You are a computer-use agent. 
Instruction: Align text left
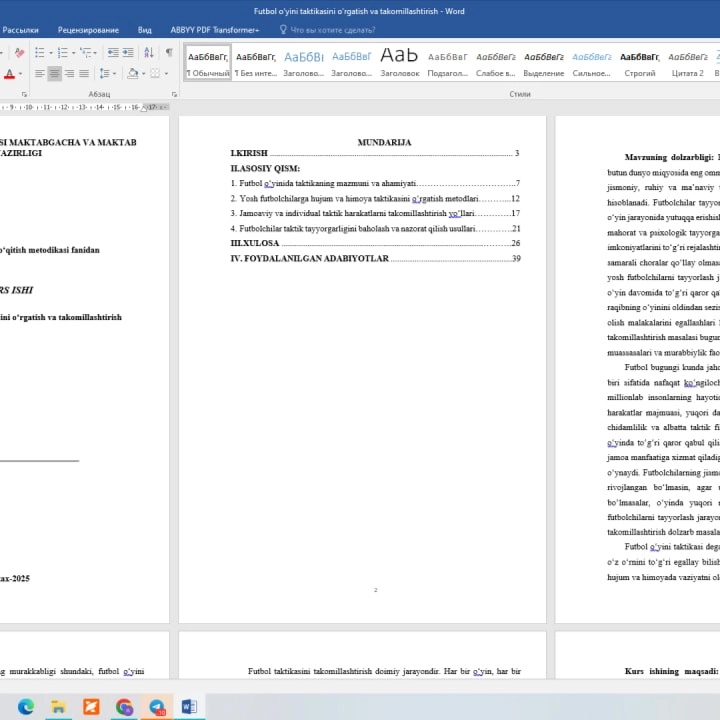[x=40, y=73]
